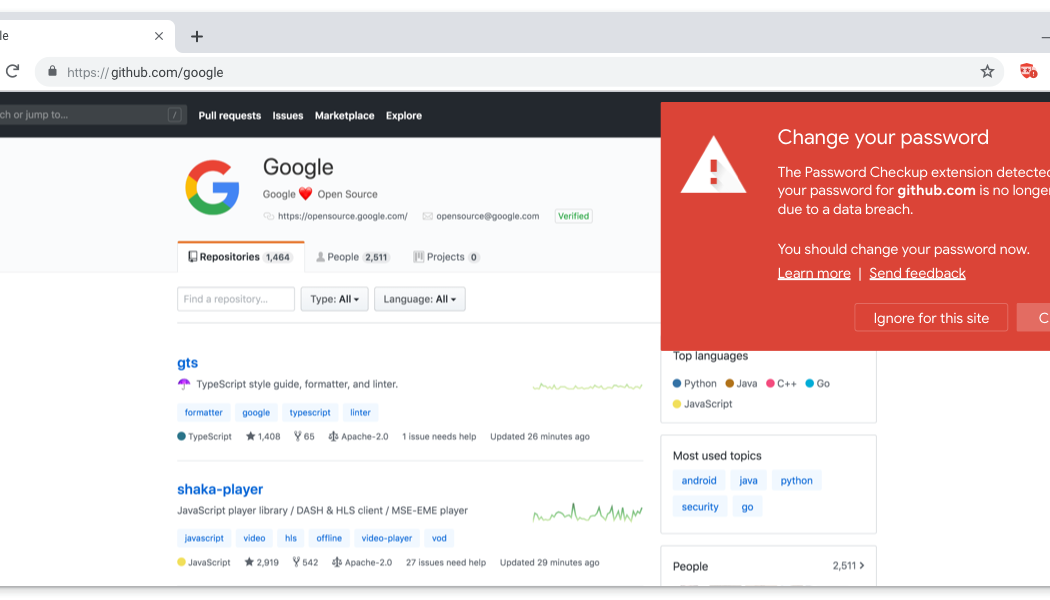1050x600 pixels.
Task: Open the Language: All filter dropdown
Action: pyautogui.click(x=419, y=298)
